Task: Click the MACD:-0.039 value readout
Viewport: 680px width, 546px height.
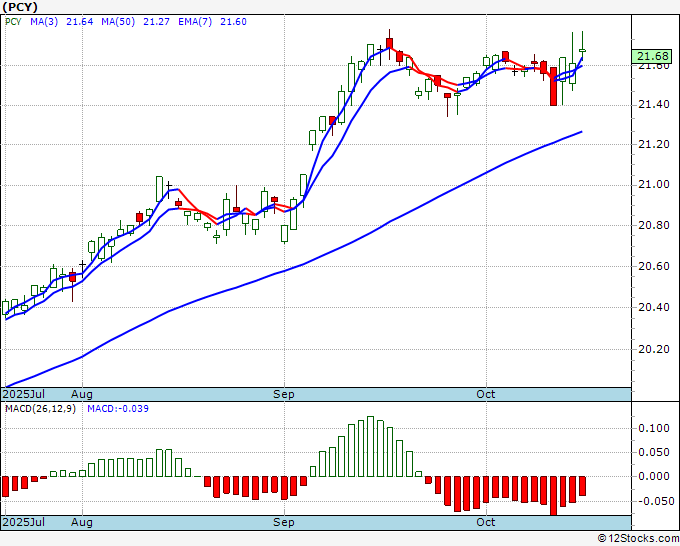Action: [118, 409]
